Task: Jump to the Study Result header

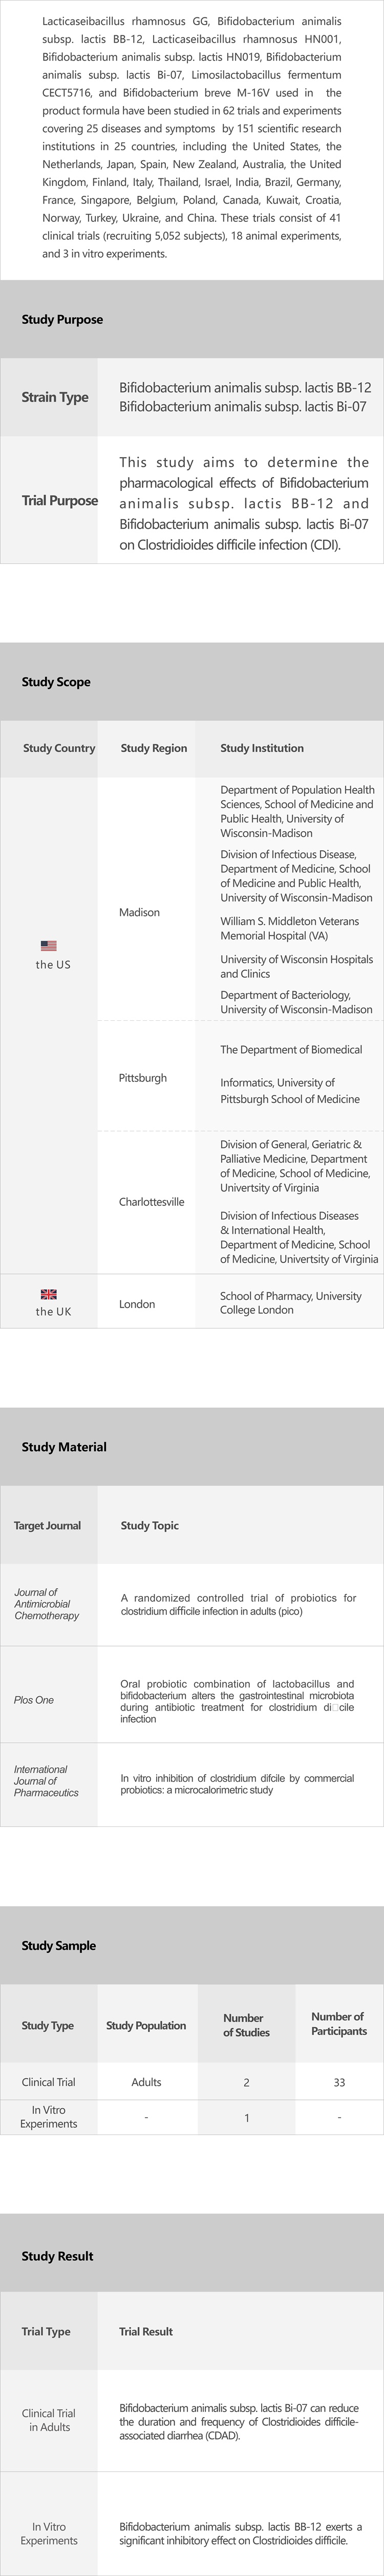Action: pyautogui.click(x=58, y=2256)
